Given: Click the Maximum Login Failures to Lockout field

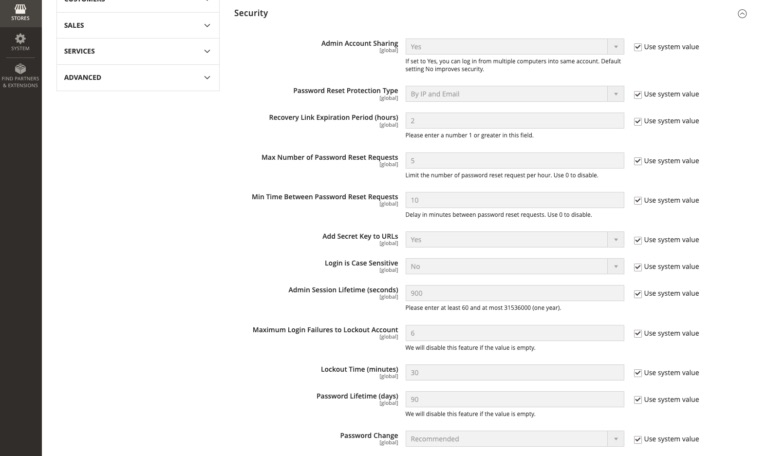Looking at the screenshot, I should (x=514, y=333).
